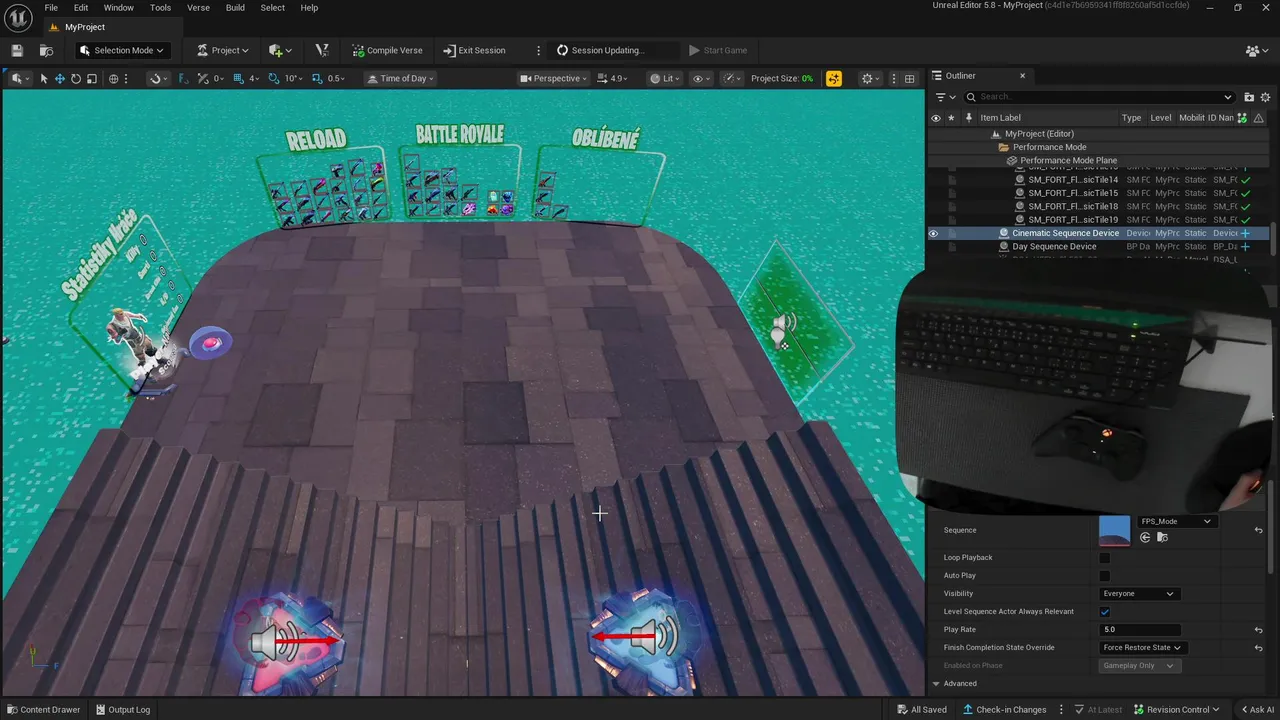Reset Finish Completion State Override arrow
Viewport: 1280px width, 720px height.
[1258, 647]
